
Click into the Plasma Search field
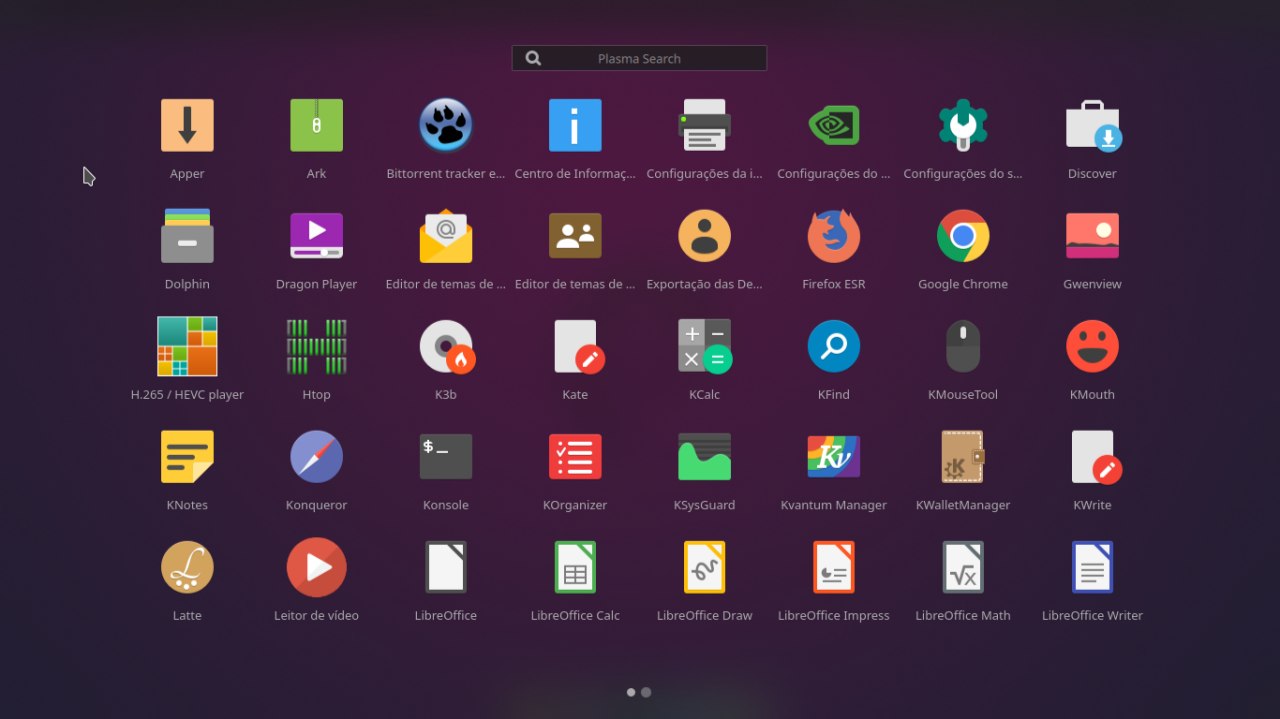pos(639,58)
